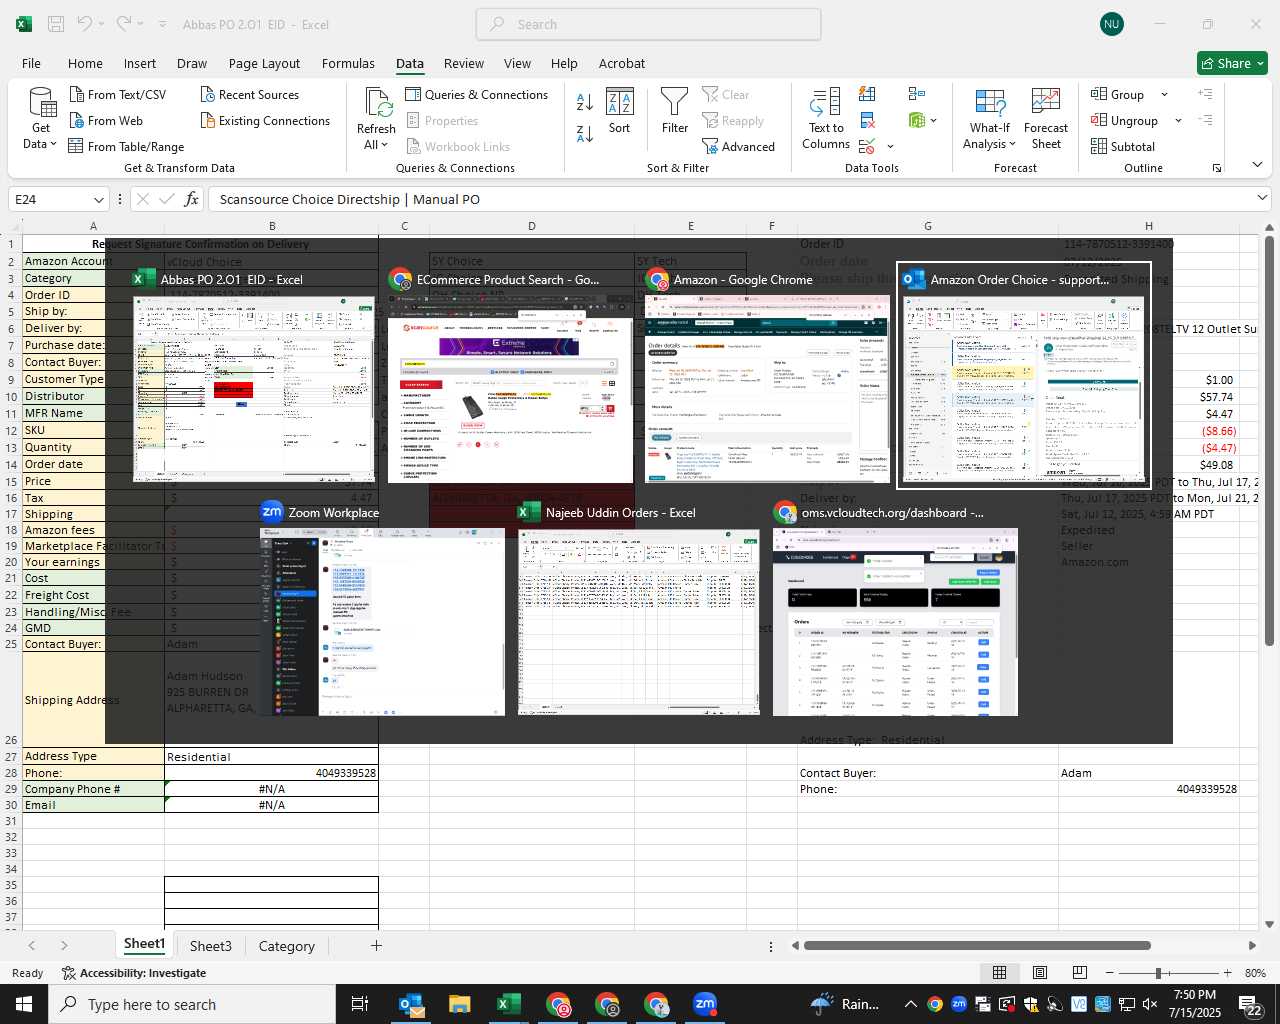Create a Forecast Sheet
The image size is (1280, 1024).
[x=1046, y=119]
